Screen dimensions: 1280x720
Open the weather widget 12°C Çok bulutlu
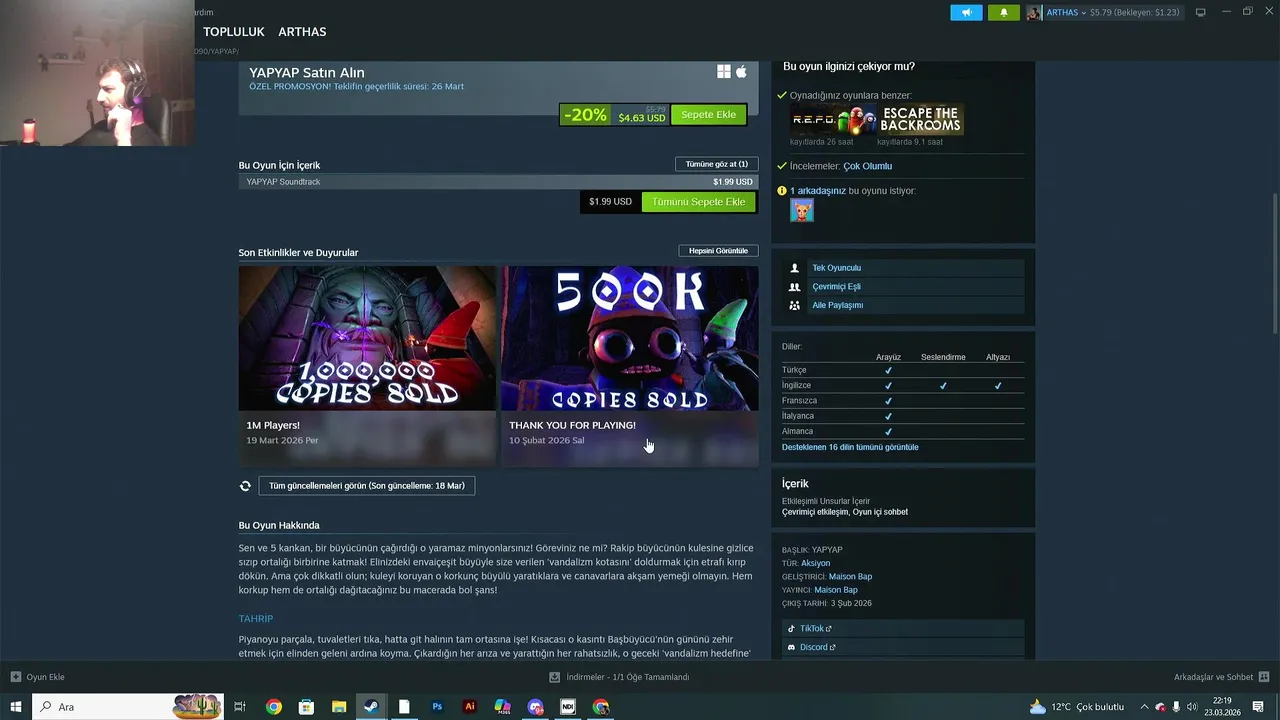tap(1076, 707)
